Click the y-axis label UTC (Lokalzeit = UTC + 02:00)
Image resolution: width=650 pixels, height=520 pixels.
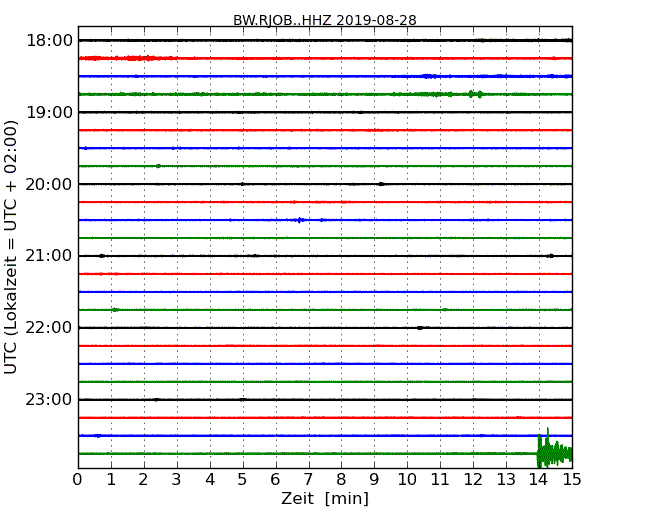pyautogui.click(x=11, y=247)
